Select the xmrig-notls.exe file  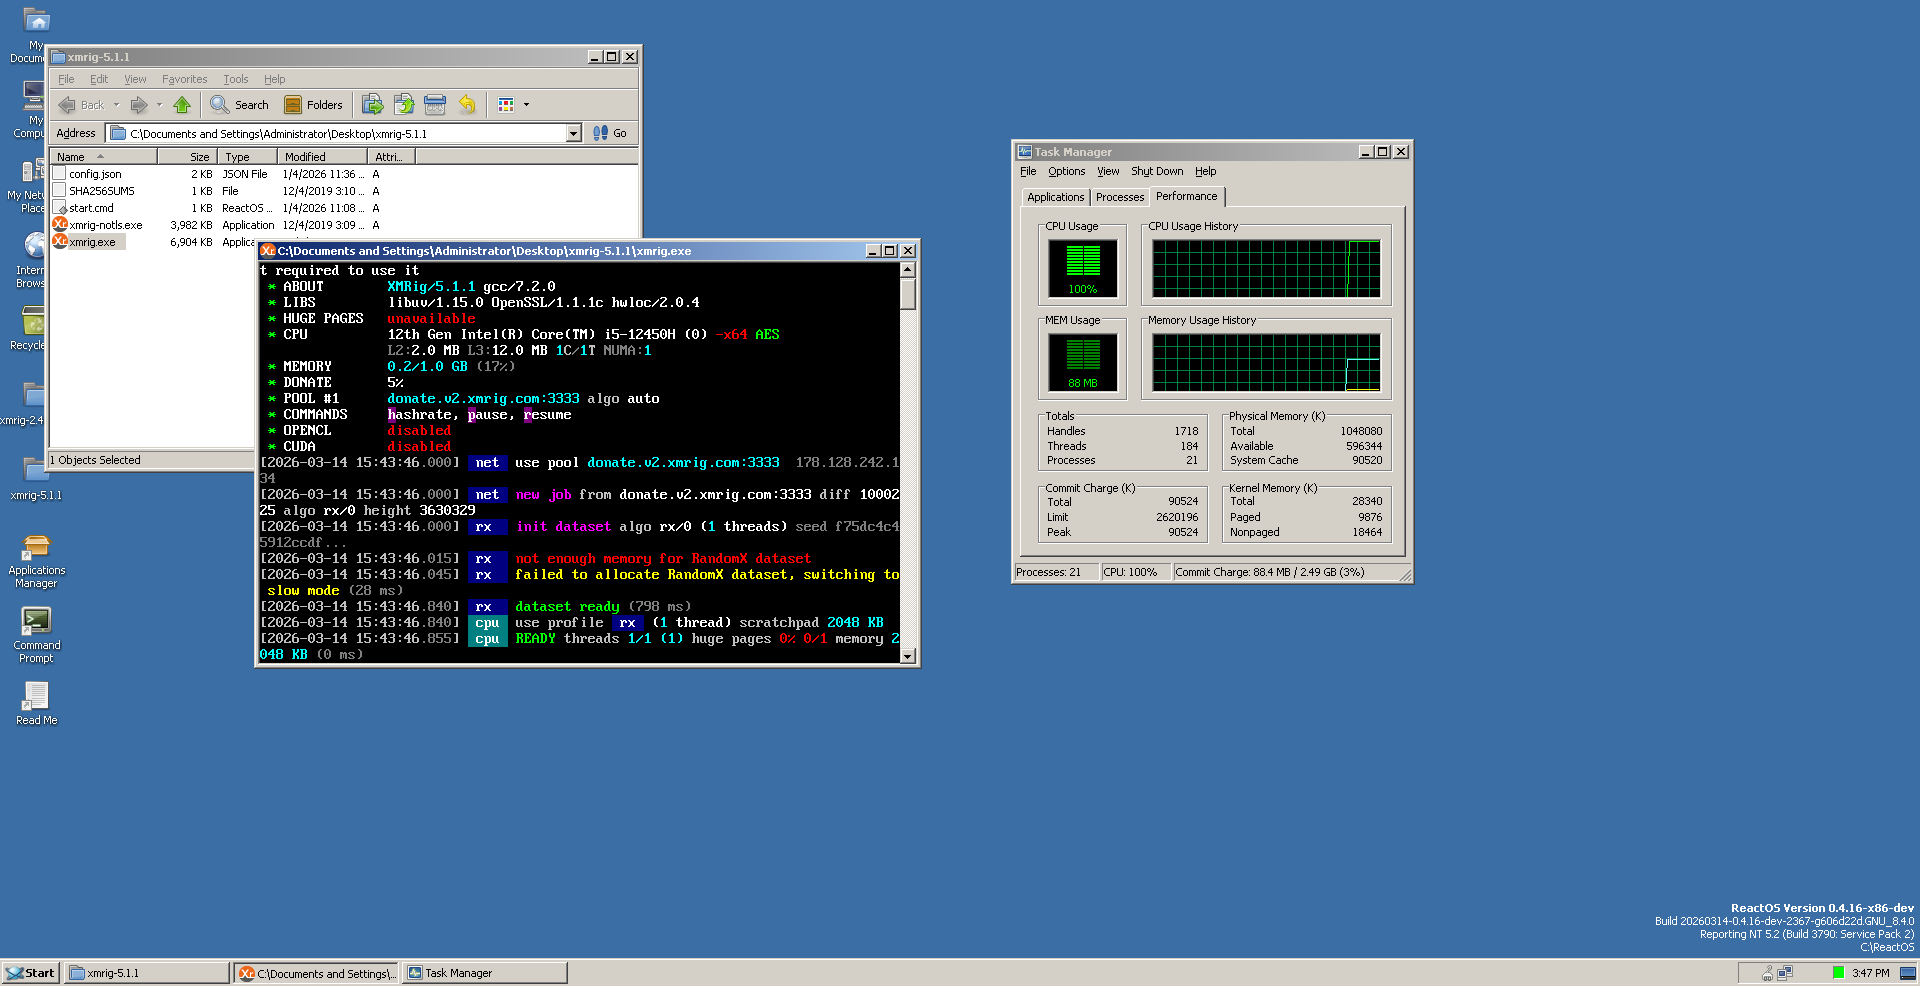pos(105,225)
